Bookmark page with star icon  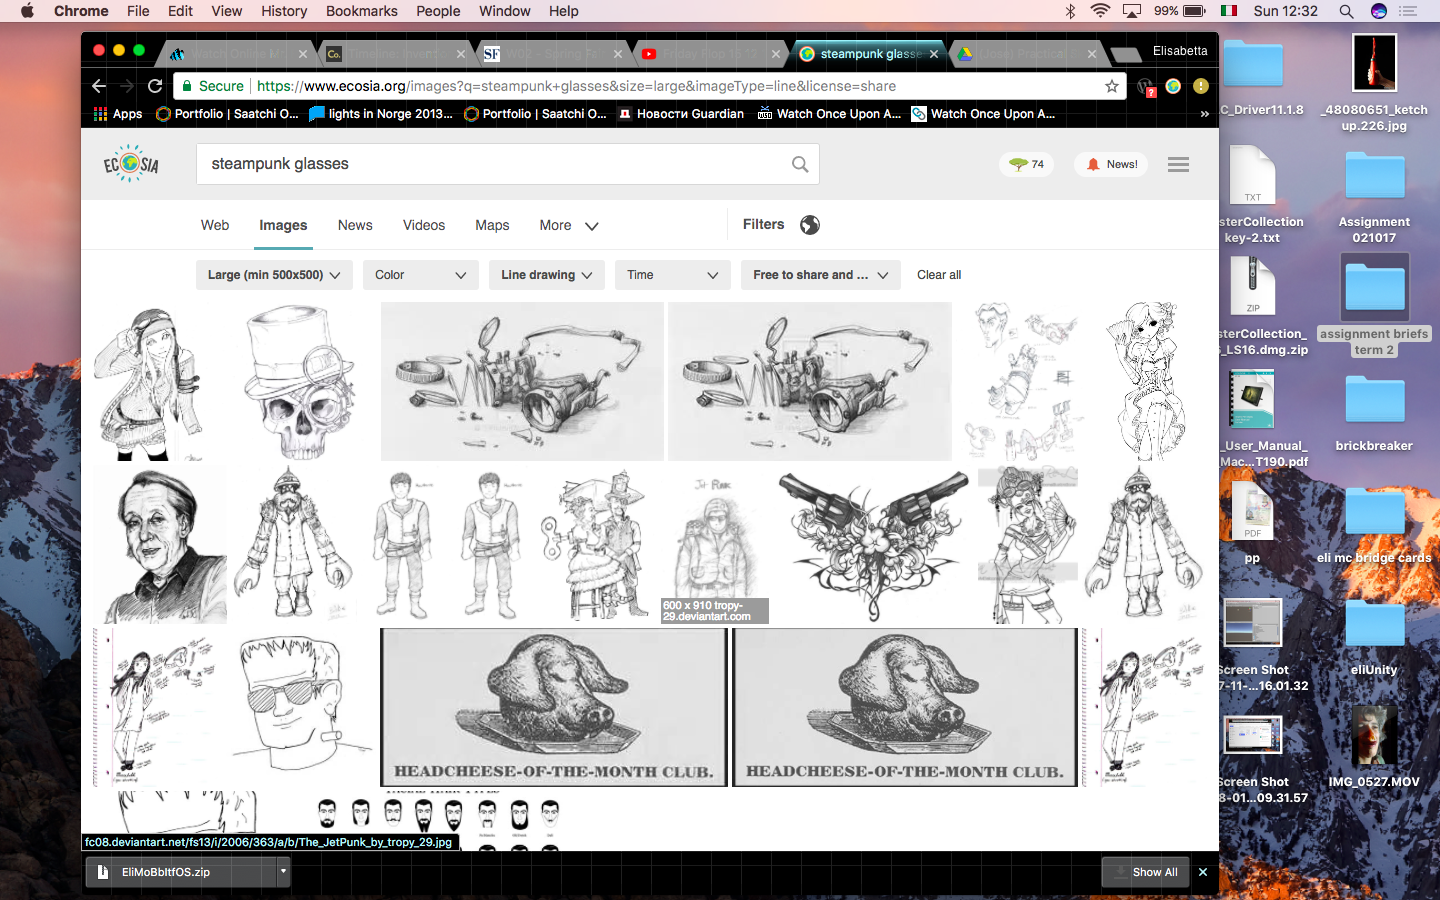click(x=1111, y=86)
